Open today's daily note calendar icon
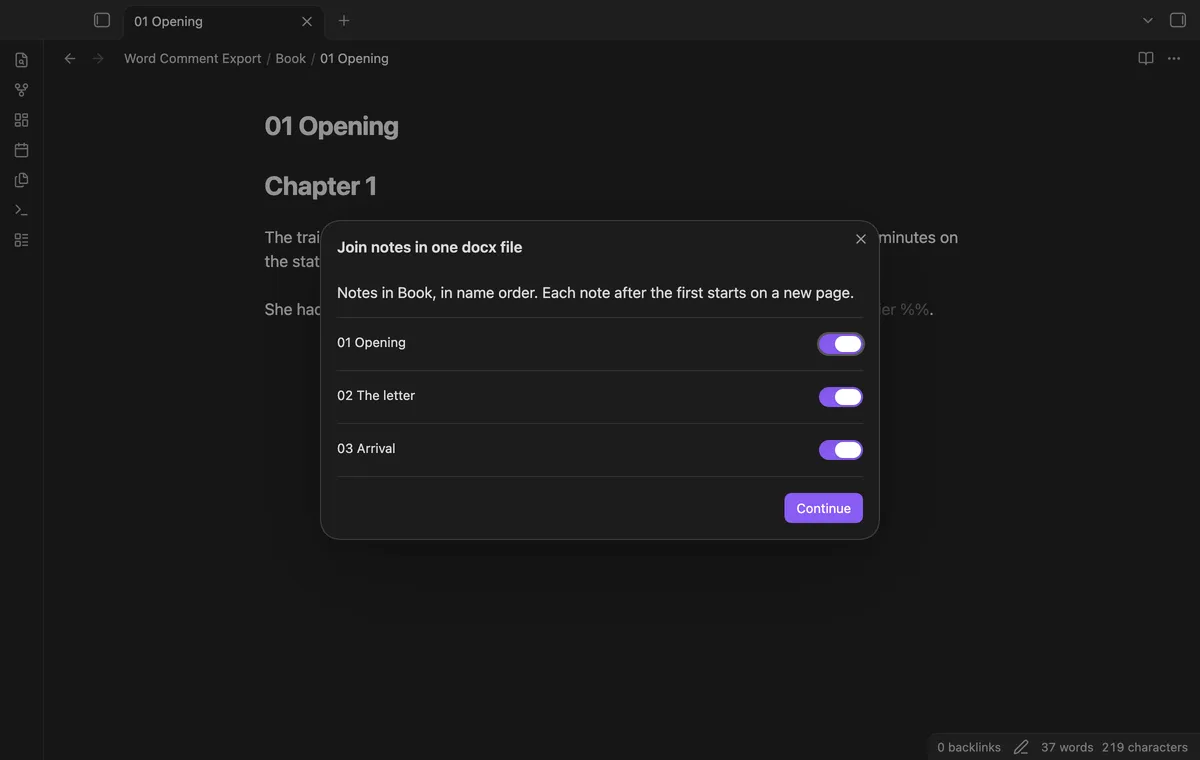 (x=21, y=150)
